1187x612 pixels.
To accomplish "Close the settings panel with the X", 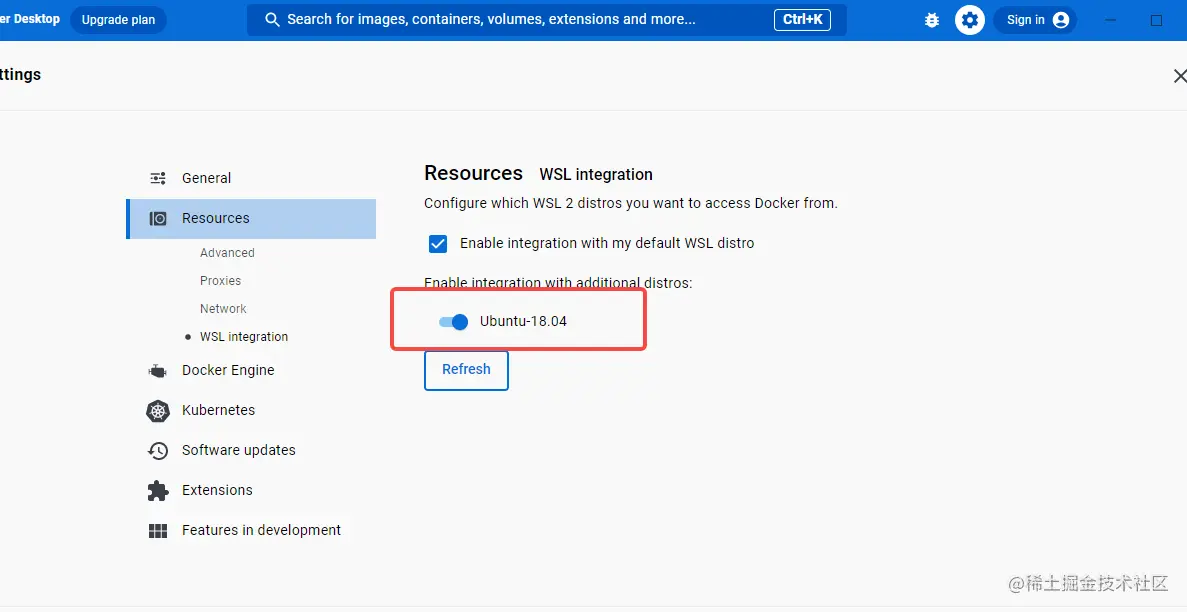I will pos(1179,76).
